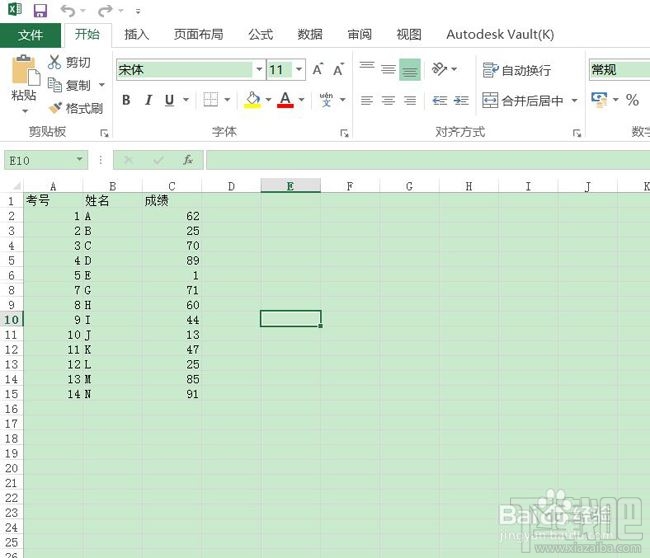Expand the 粘贴 paste options arrow

[25, 111]
